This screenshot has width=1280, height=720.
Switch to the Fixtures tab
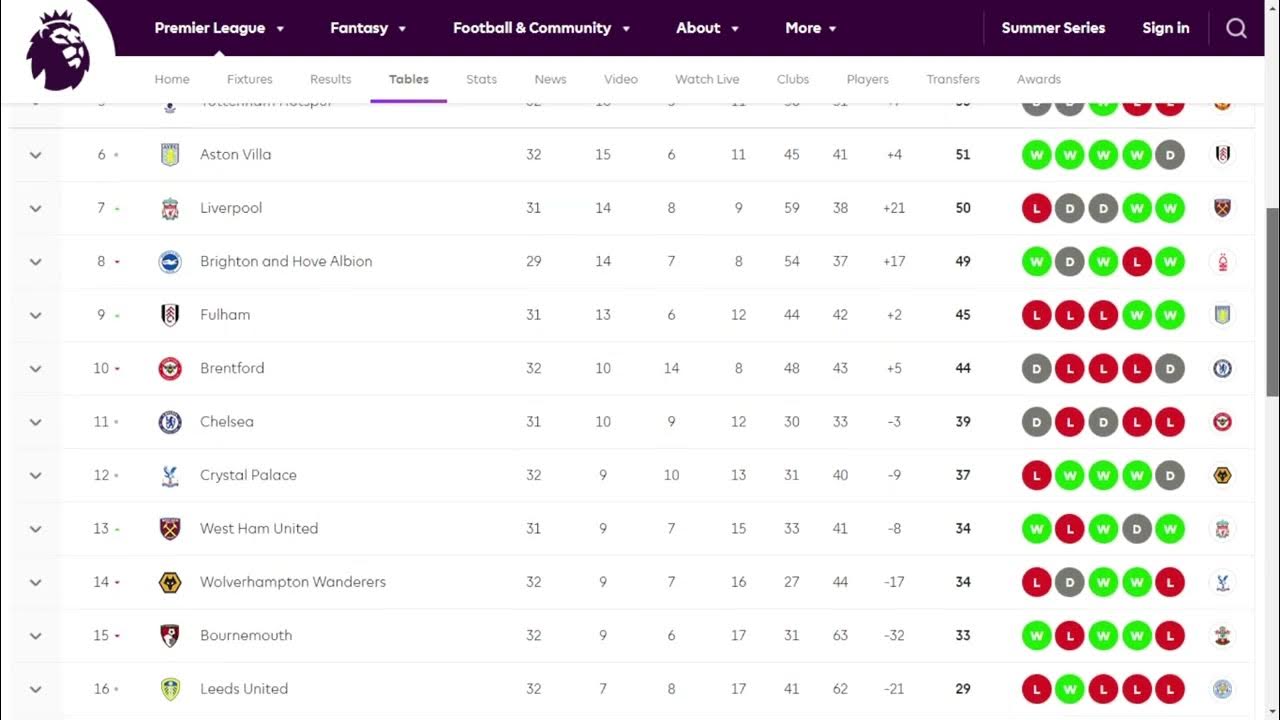[250, 79]
